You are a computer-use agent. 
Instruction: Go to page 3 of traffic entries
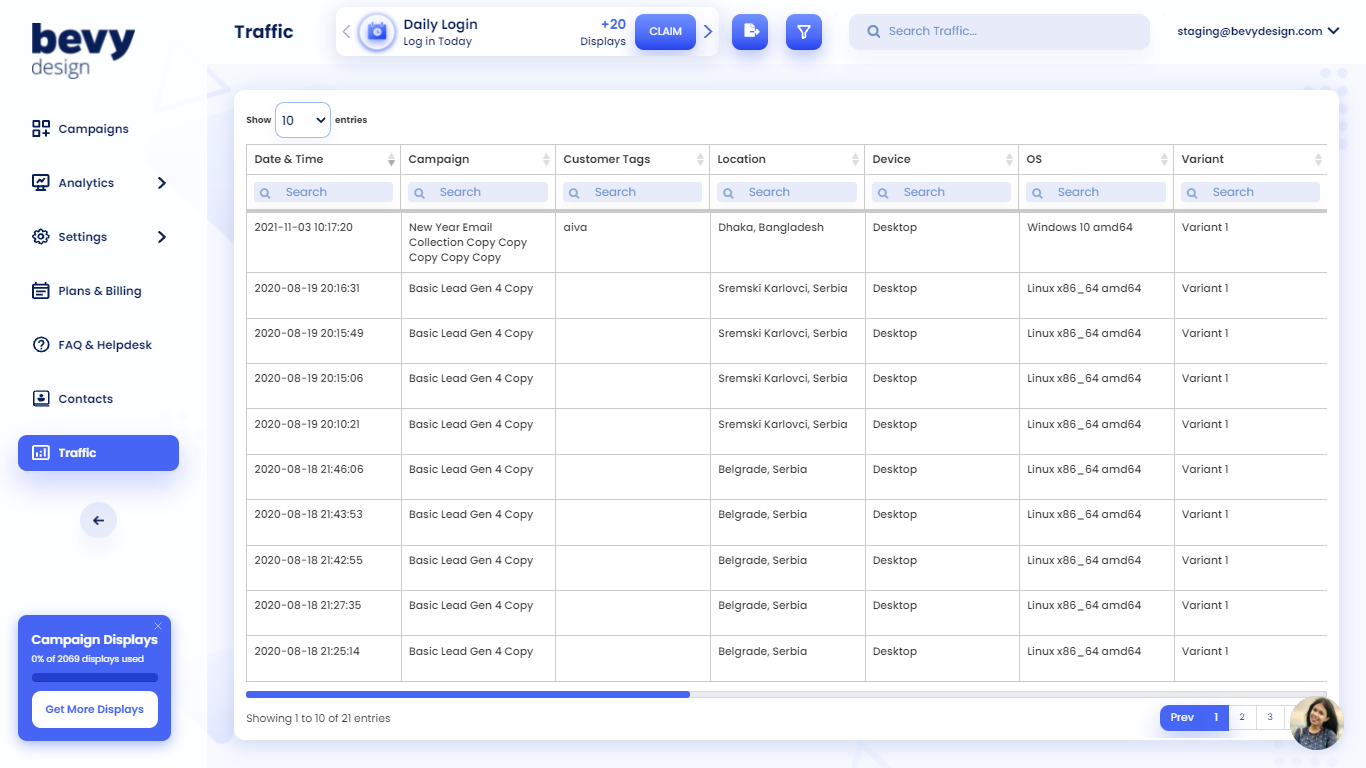point(1269,717)
